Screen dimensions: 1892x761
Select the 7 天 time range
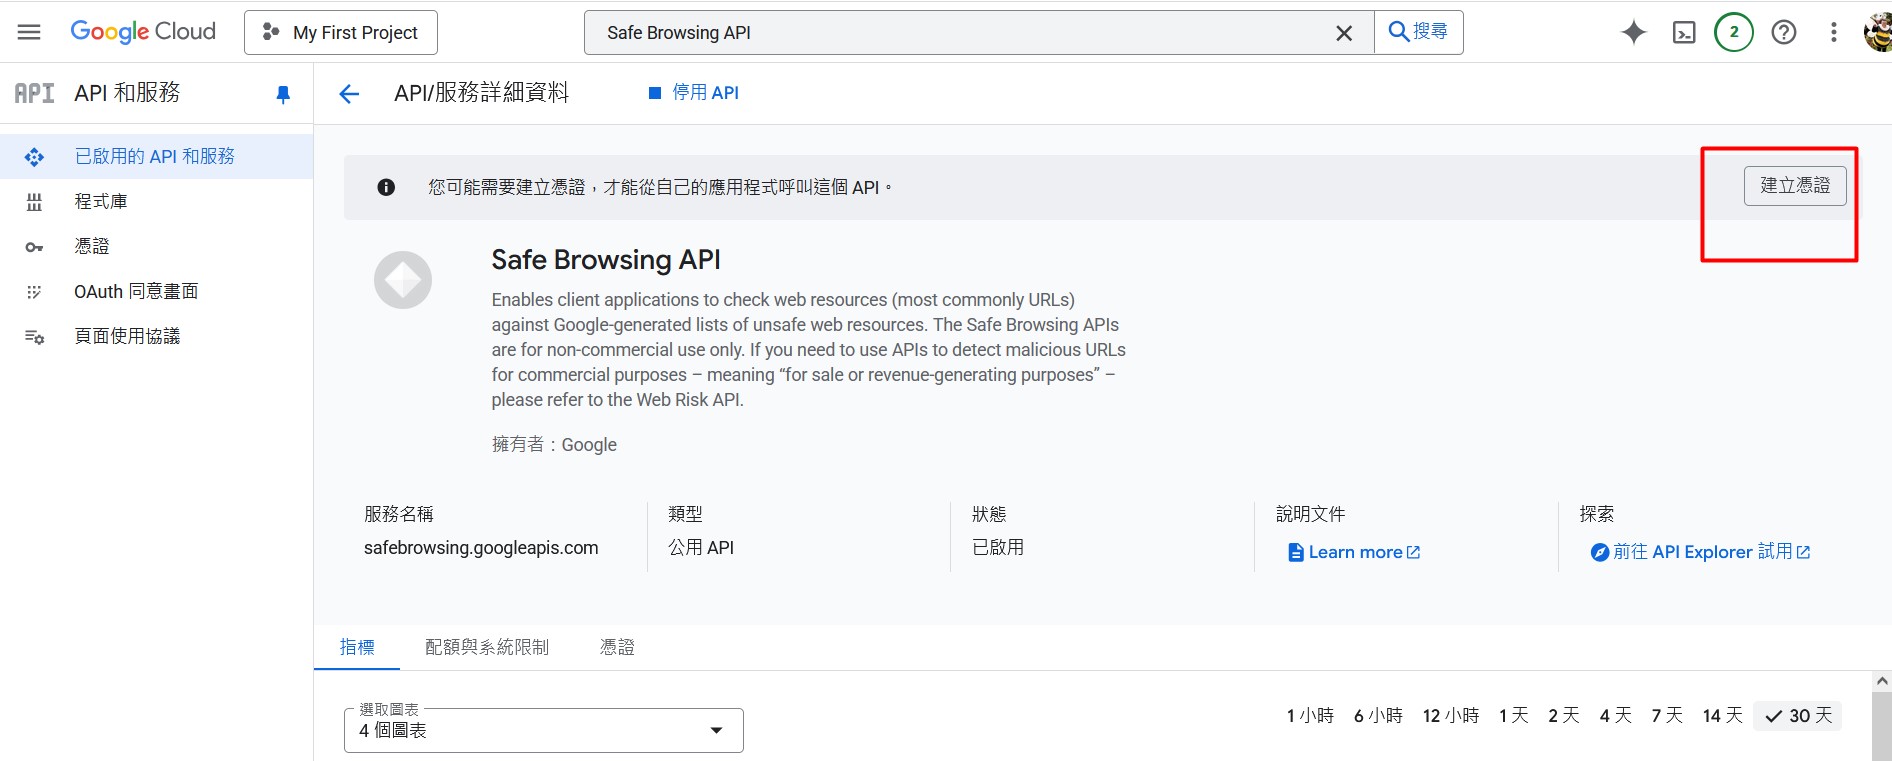(1666, 715)
